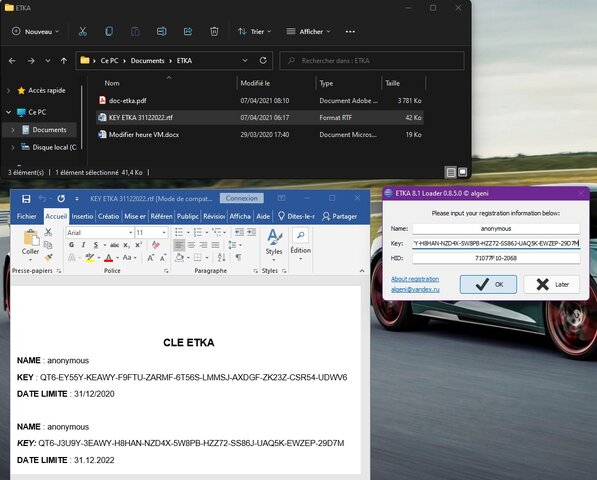
Task: Expand Accès rapide in navigation pane
Action: (x=8, y=91)
